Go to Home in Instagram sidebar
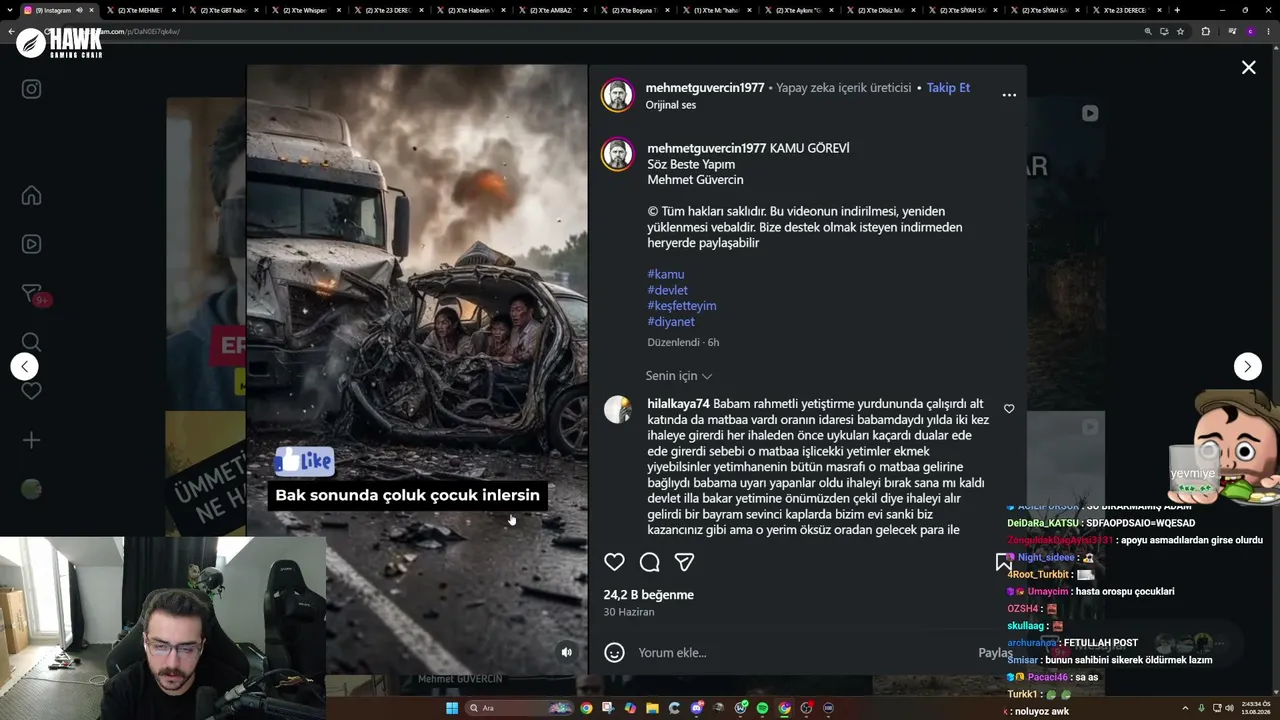 pos(31,195)
